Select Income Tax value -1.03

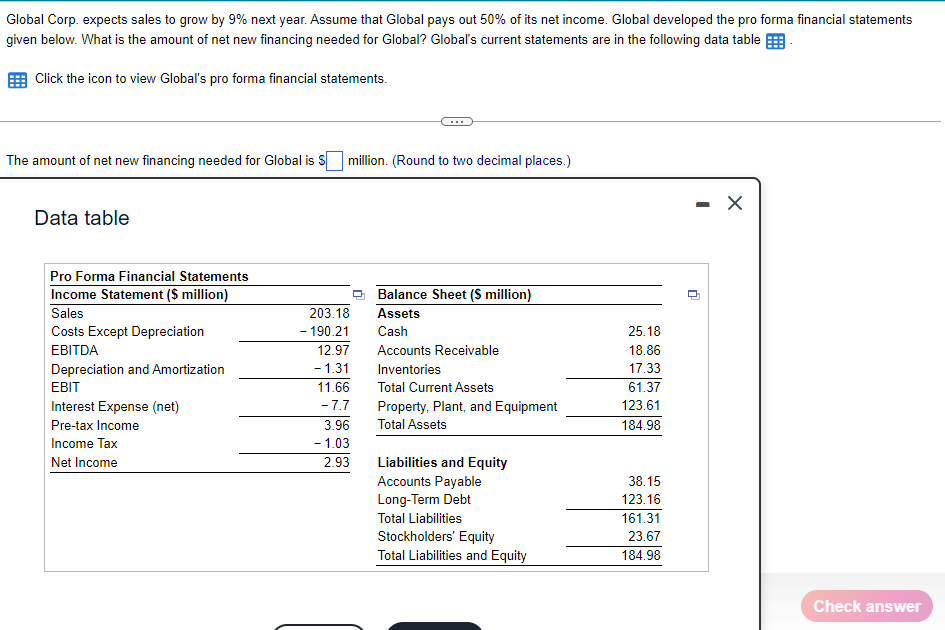click(331, 443)
